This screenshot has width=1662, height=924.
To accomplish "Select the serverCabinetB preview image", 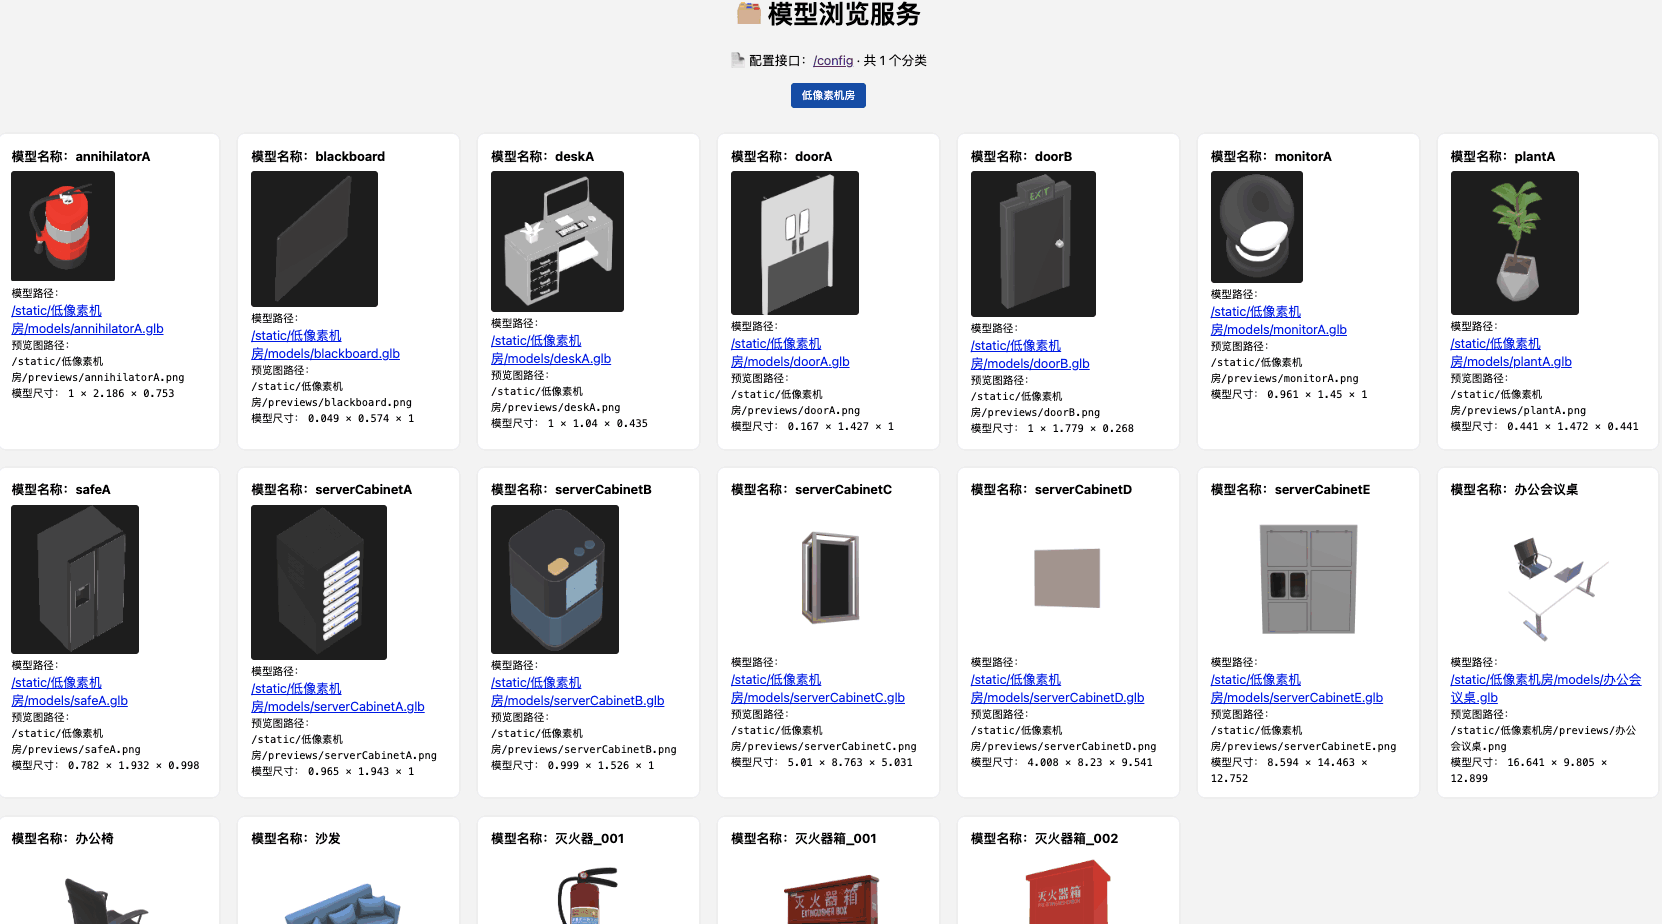I will tap(555, 579).
